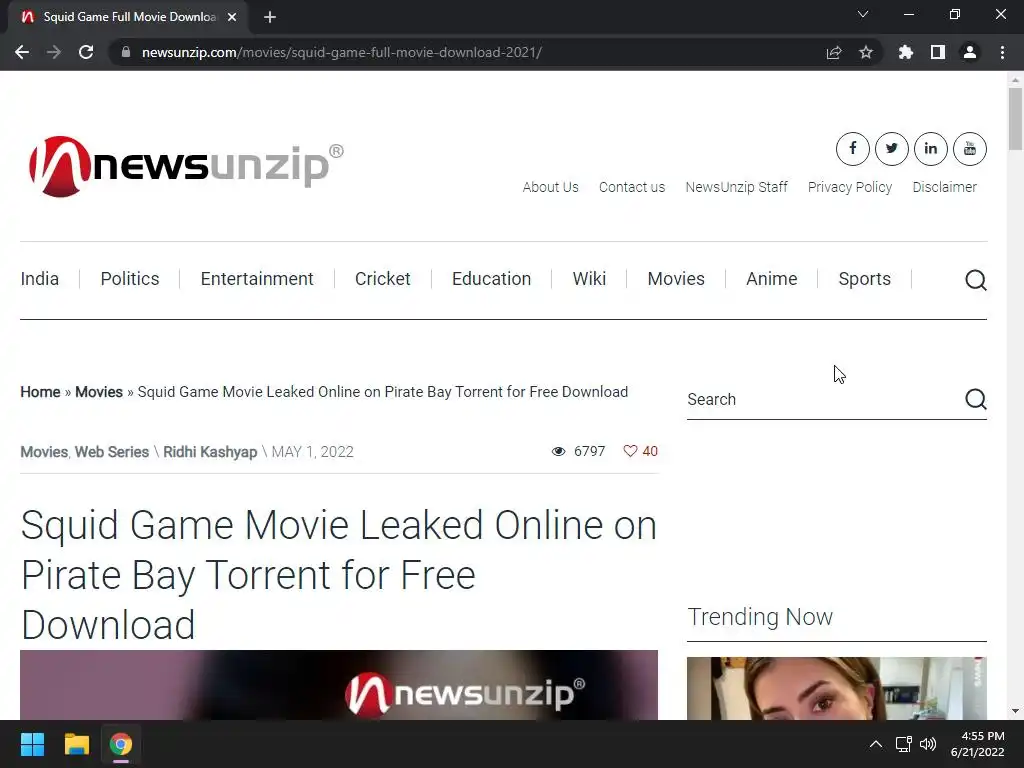Open the NewsUnzip Facebook page icon

[852, 149]
